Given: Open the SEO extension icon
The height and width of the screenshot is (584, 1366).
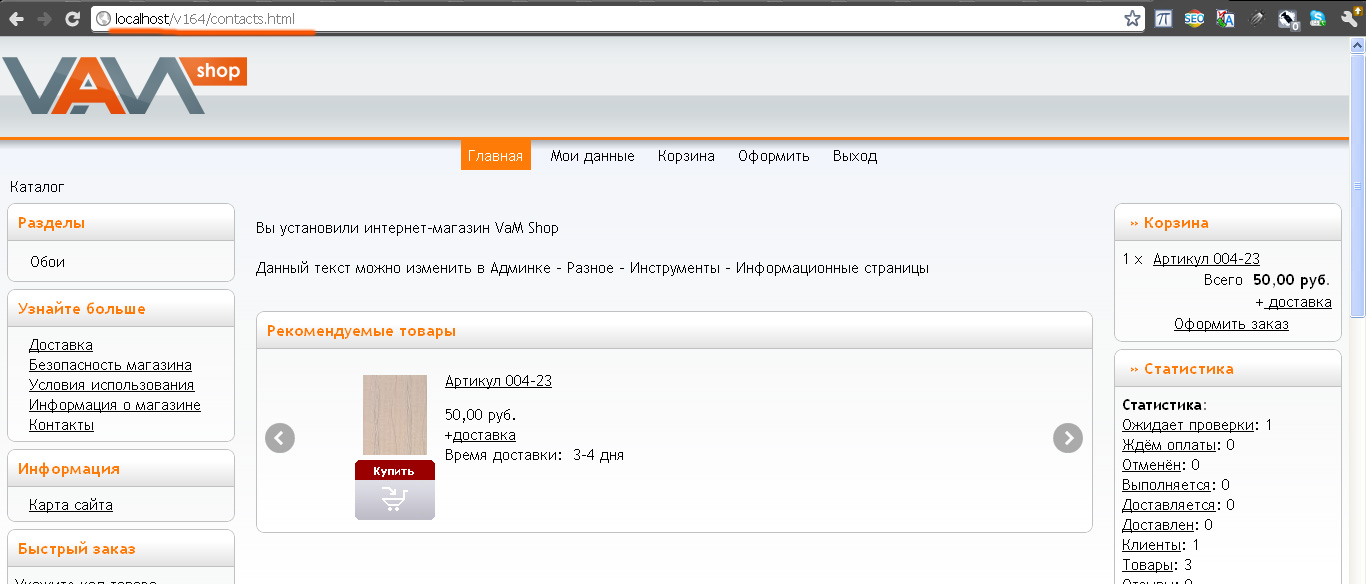Looking at the screenshot, I should tap(1194, 19).
